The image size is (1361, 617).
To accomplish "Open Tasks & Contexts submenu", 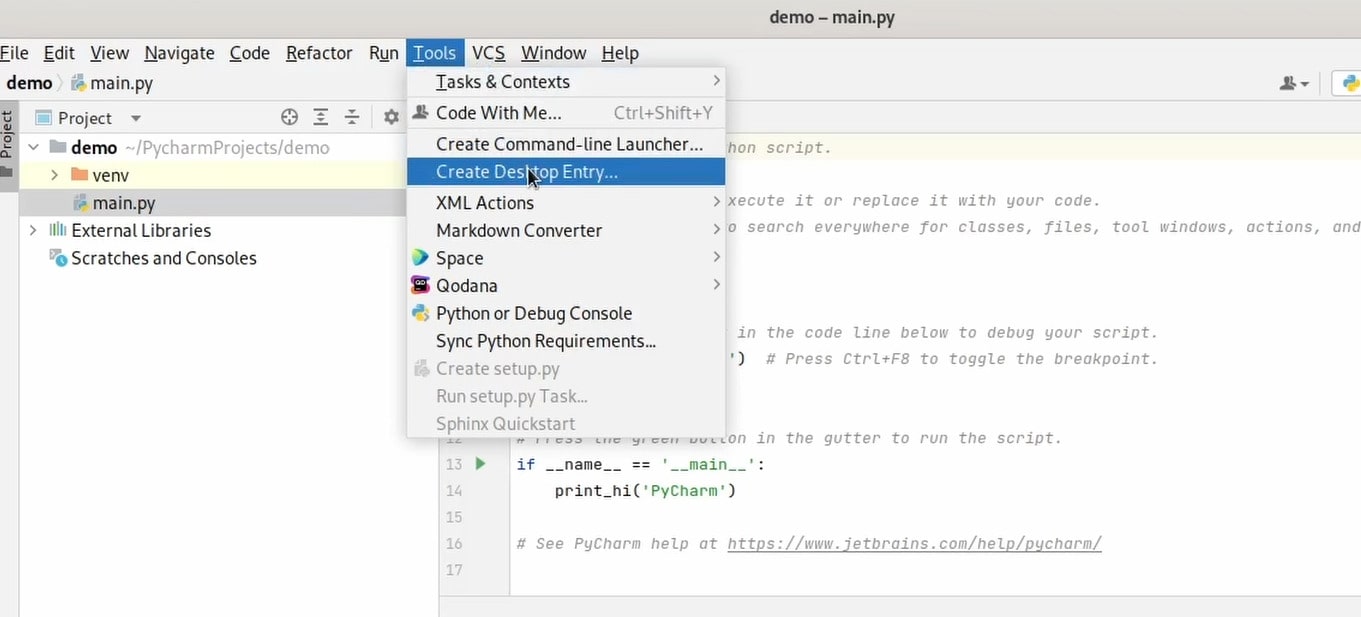I will point(566,82).
